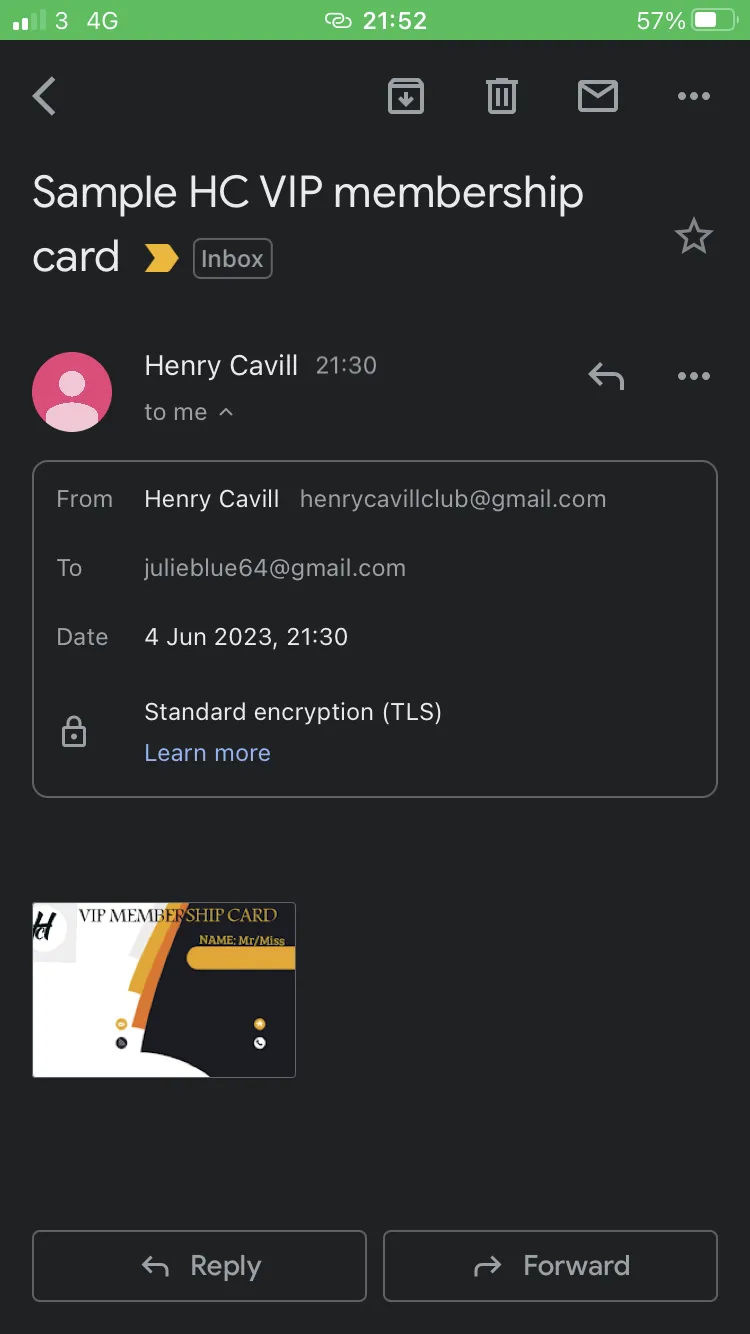Tap the yellow importance marker
This screenshot has height=1334, width=750.
point(161,259)
